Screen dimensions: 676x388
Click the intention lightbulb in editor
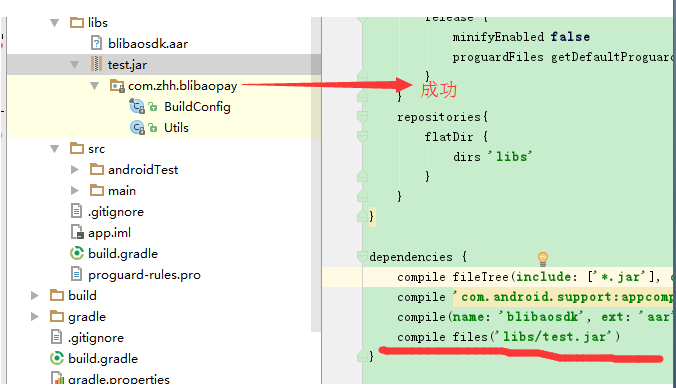click(x=543, y=259)
